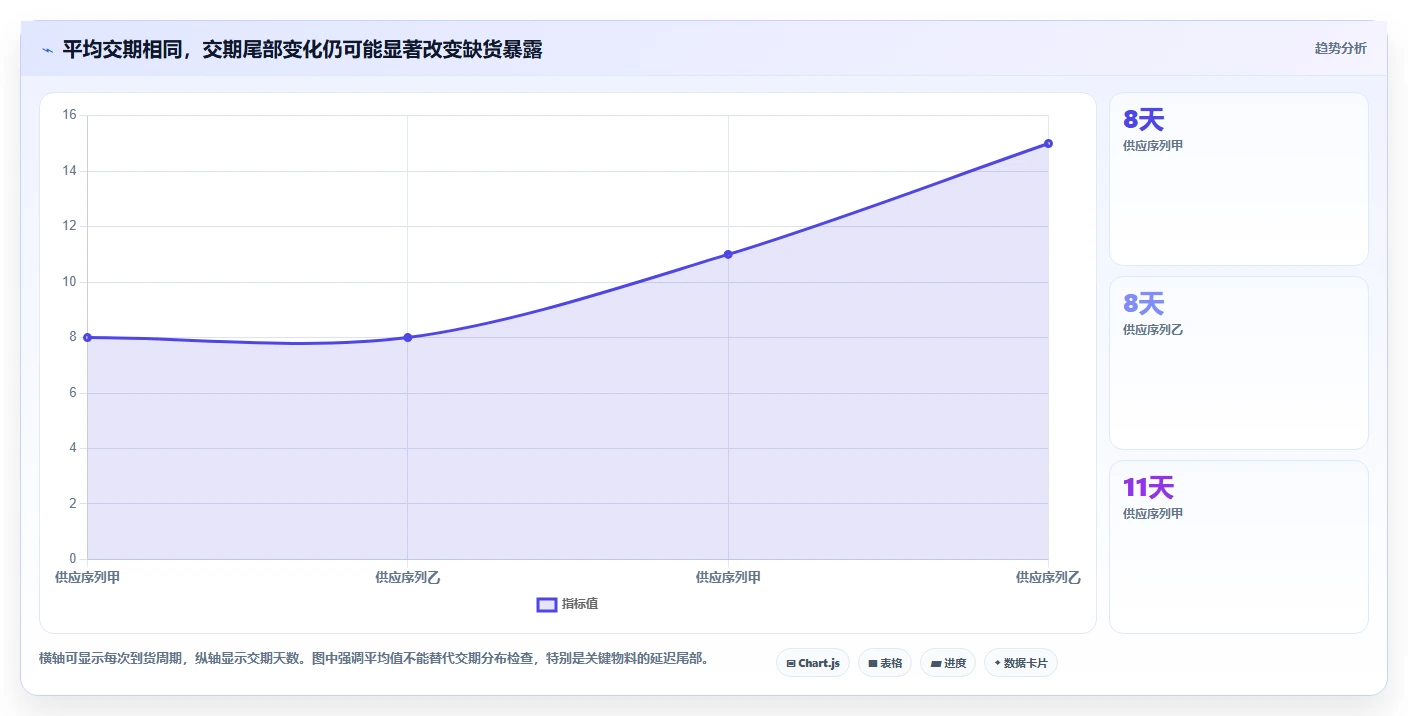Click the title 平均交期相同，交期尾部变化仍可能显著改变缺货暴露
Viewport: 1408px width, 716px height.
pos(302,50)
